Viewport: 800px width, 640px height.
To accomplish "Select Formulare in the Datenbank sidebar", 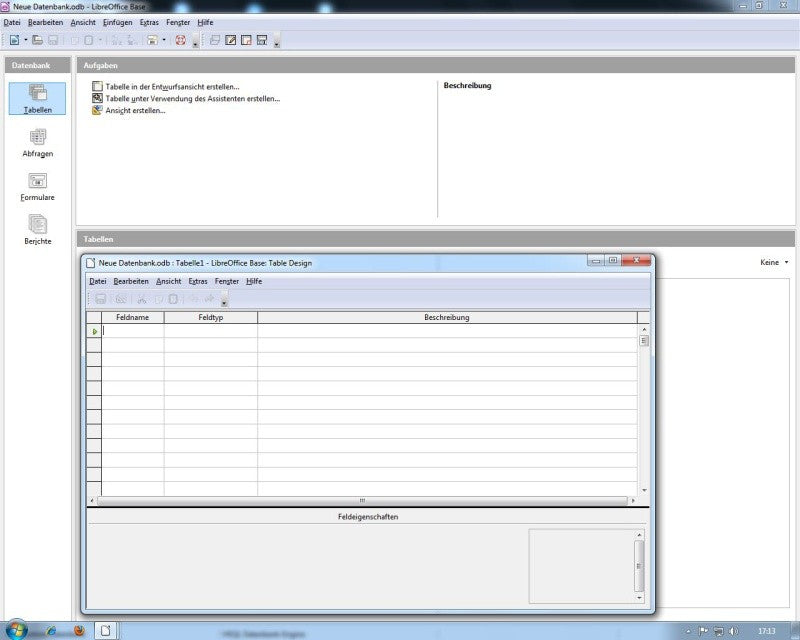I will click(x=37, y=187).
